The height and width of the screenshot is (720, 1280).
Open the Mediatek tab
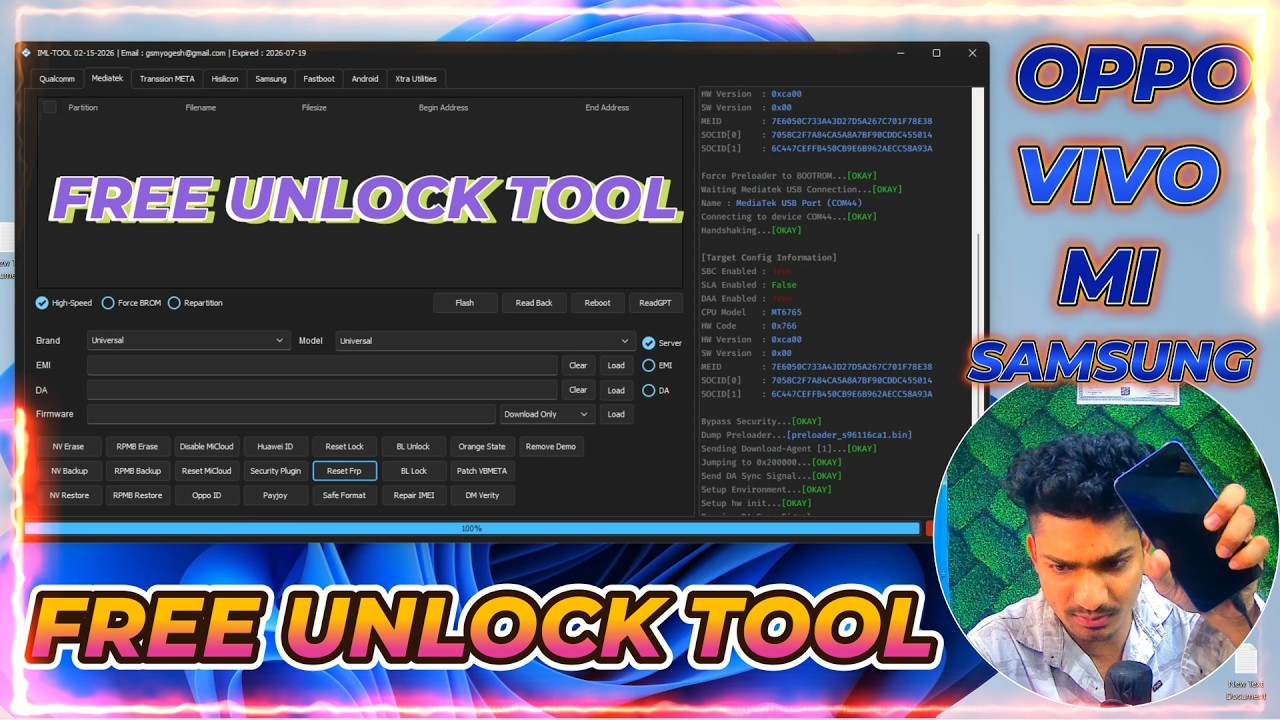107,78
